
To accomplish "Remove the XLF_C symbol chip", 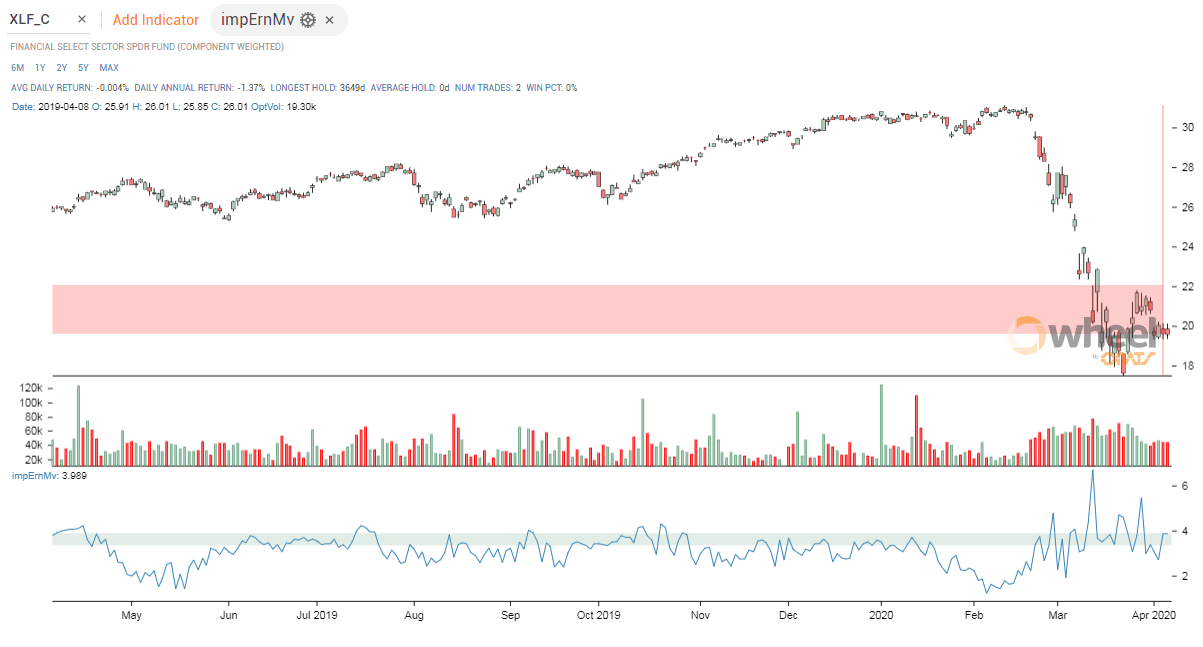I will point(82,20).
